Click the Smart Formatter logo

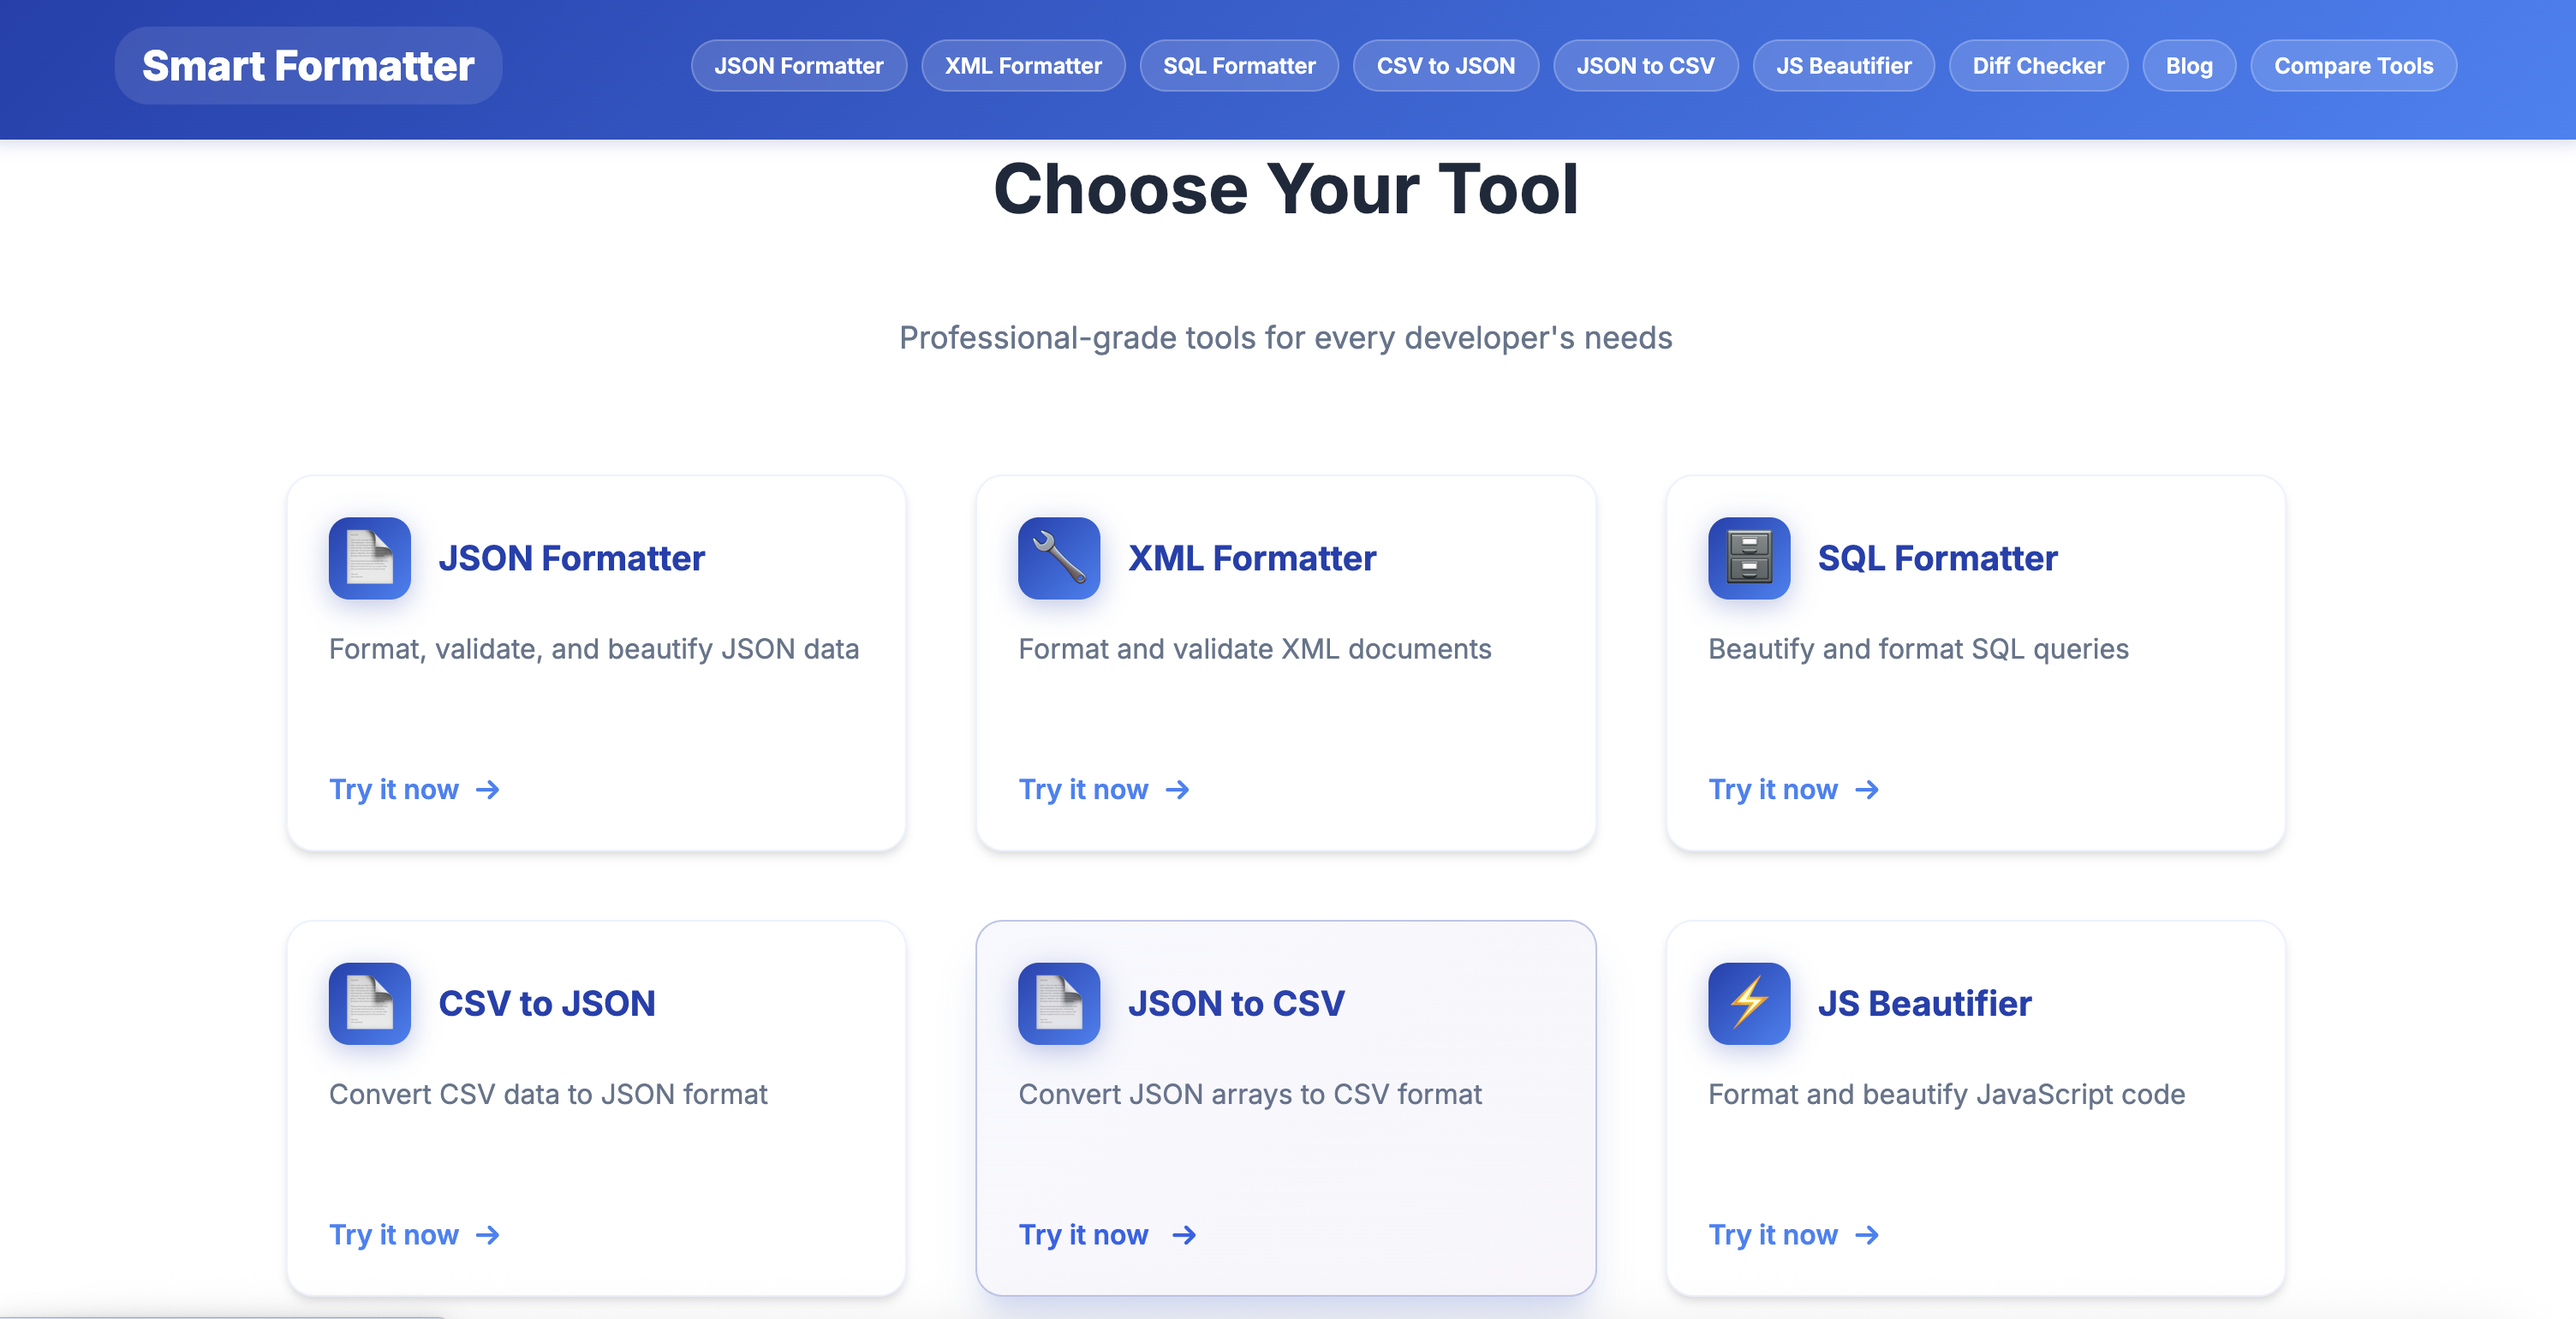(308, 66)
